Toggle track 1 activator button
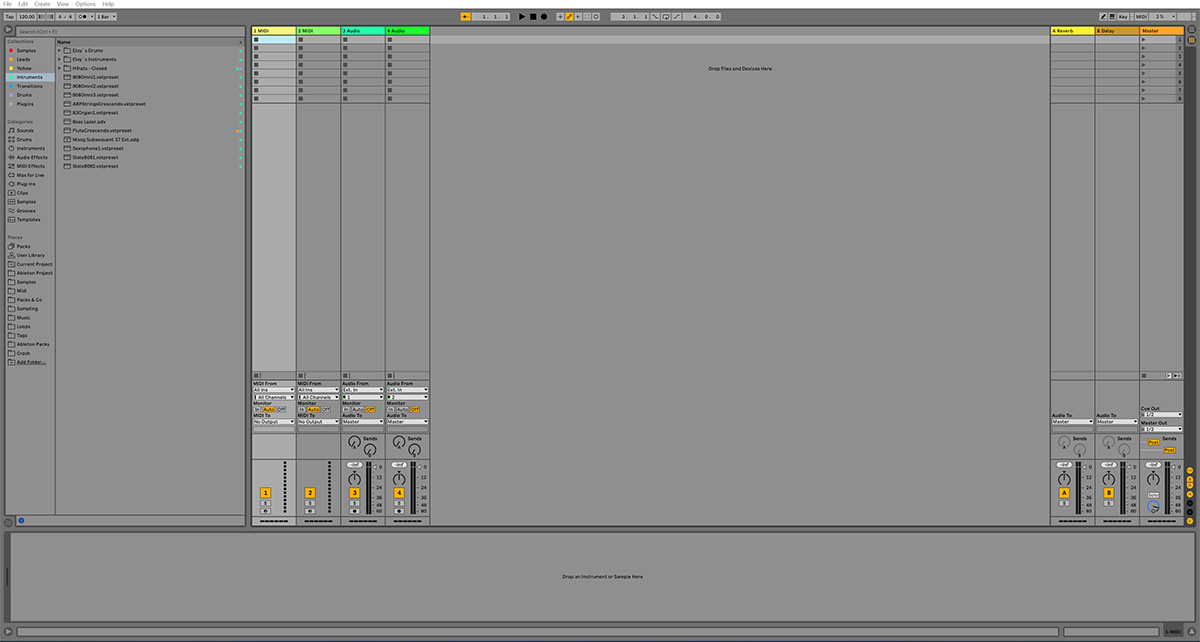This screenshot has width=1200, height=642. (x=265, y=493)
